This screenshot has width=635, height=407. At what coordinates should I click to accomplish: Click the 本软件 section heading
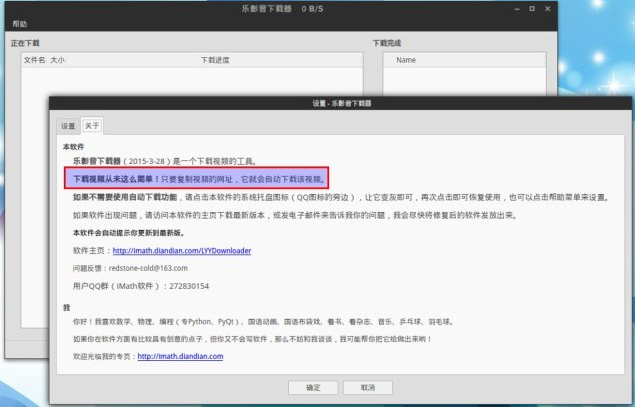pyautogui.click(x=73, y=147)
